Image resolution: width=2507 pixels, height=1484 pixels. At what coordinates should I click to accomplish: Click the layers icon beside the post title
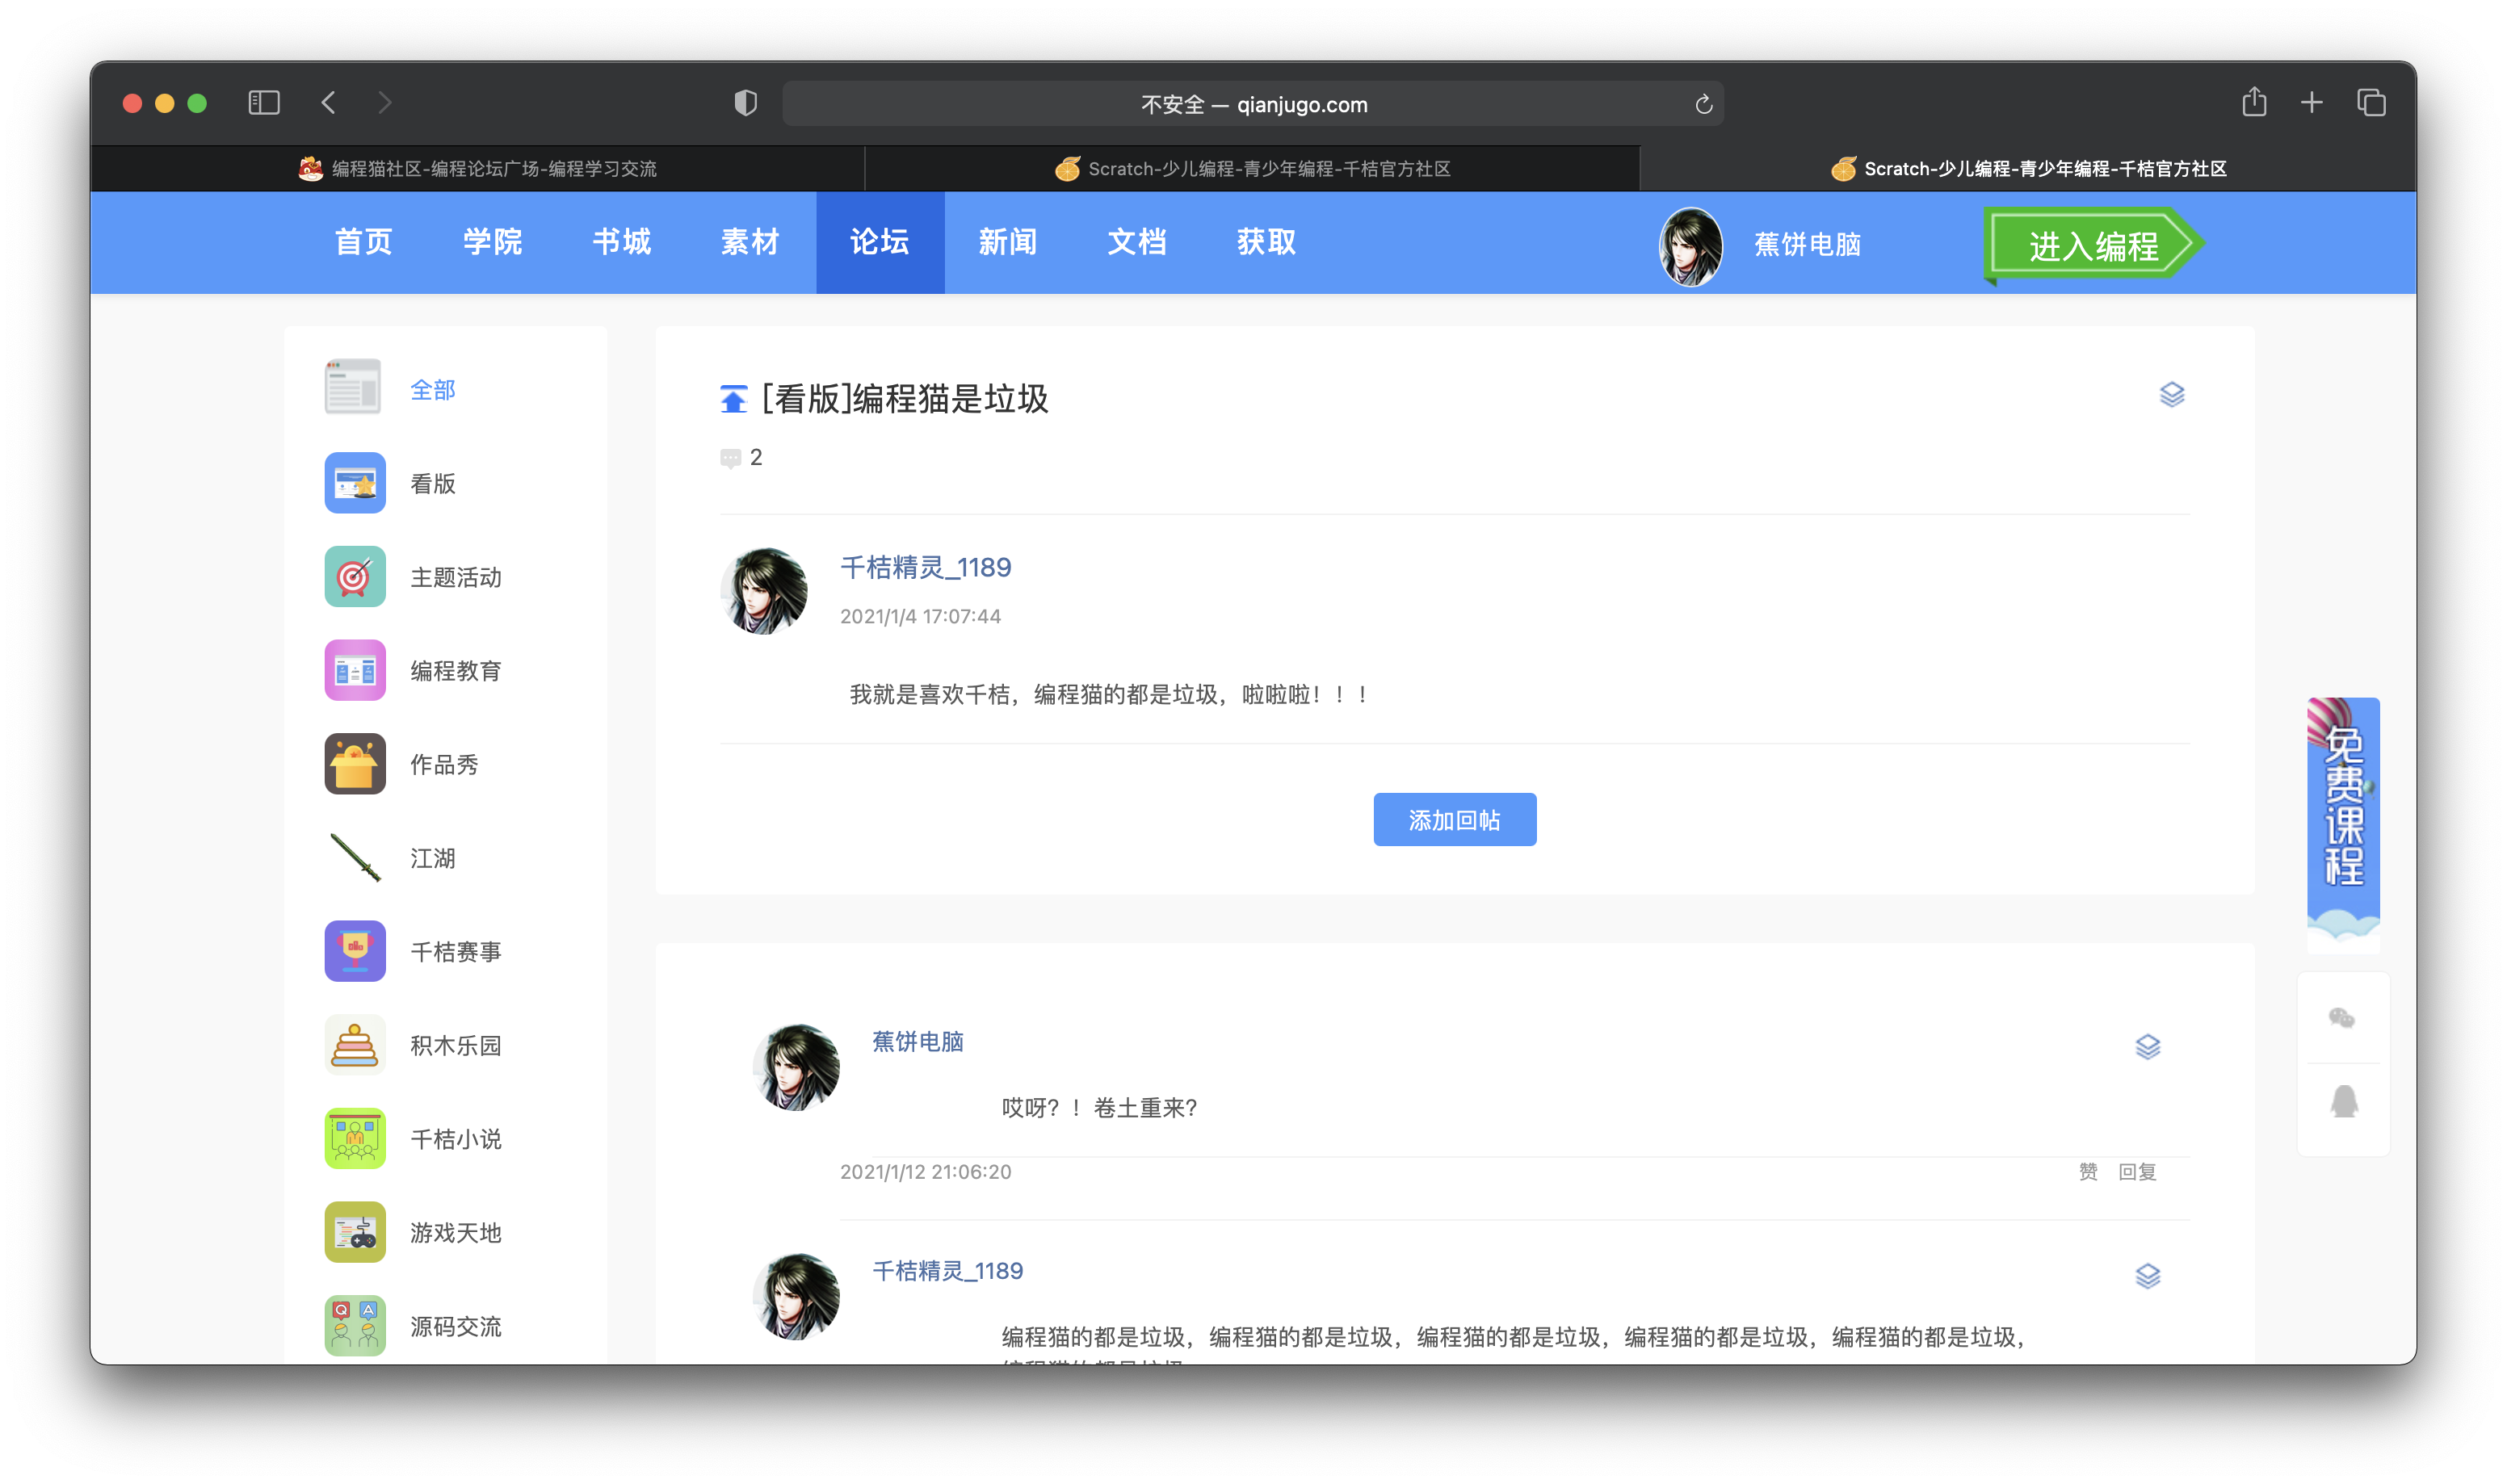(2171, 395)
